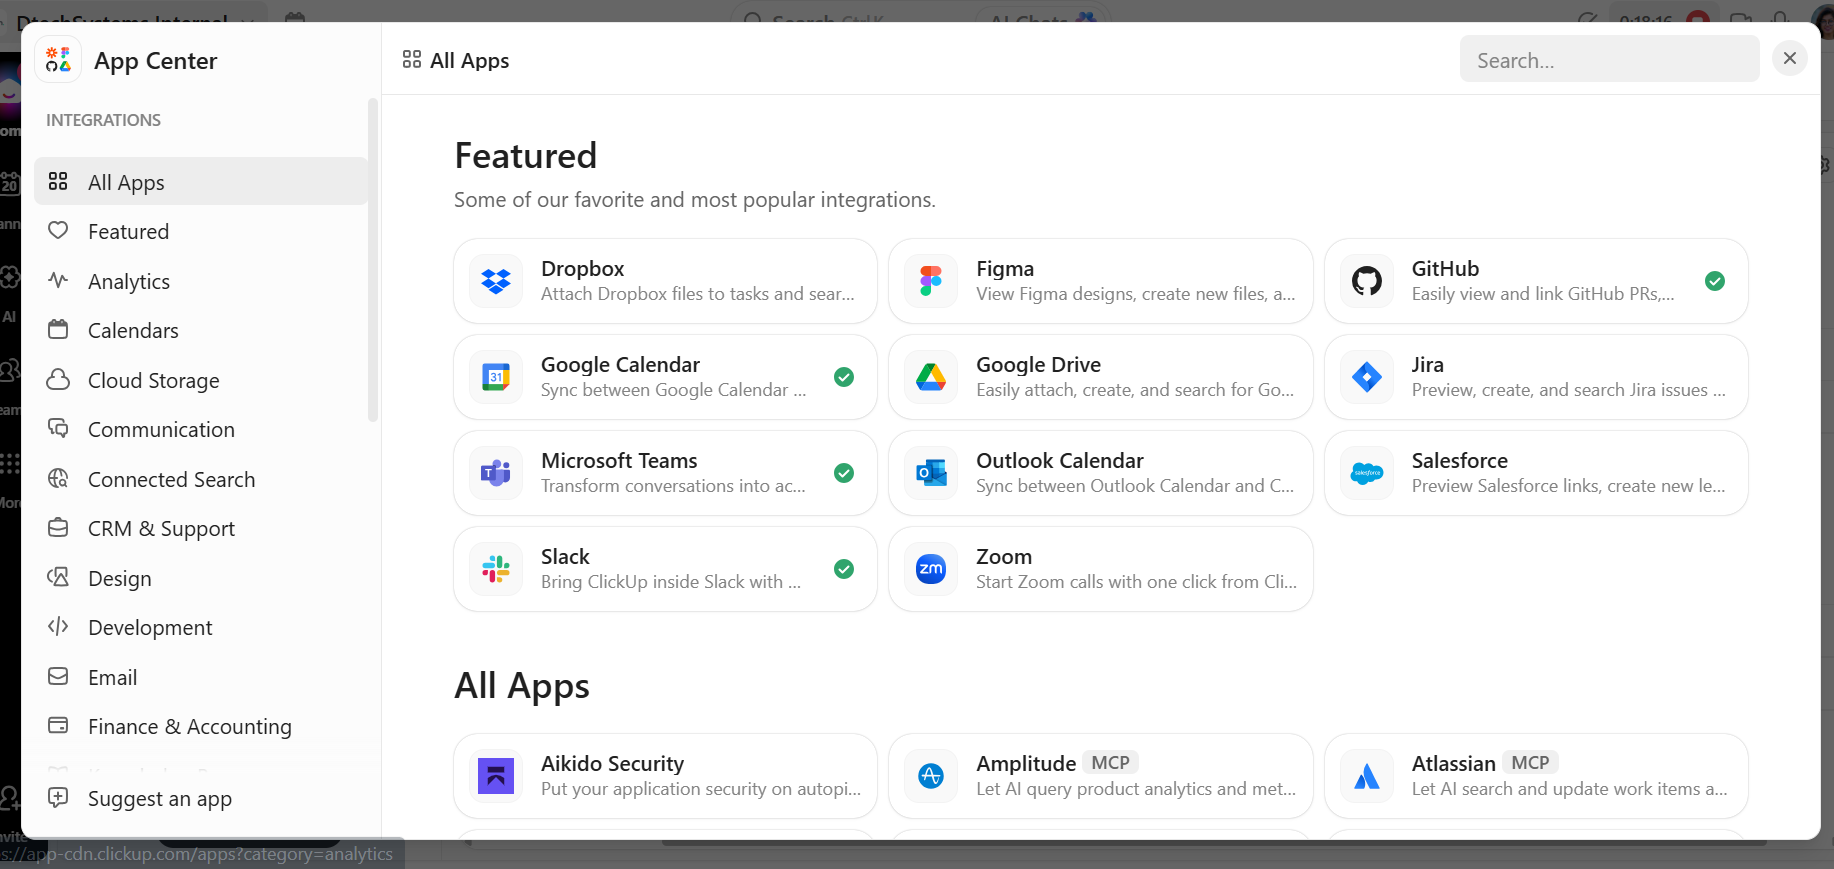Click the Google Calendar icon

(x=496, y=377)
